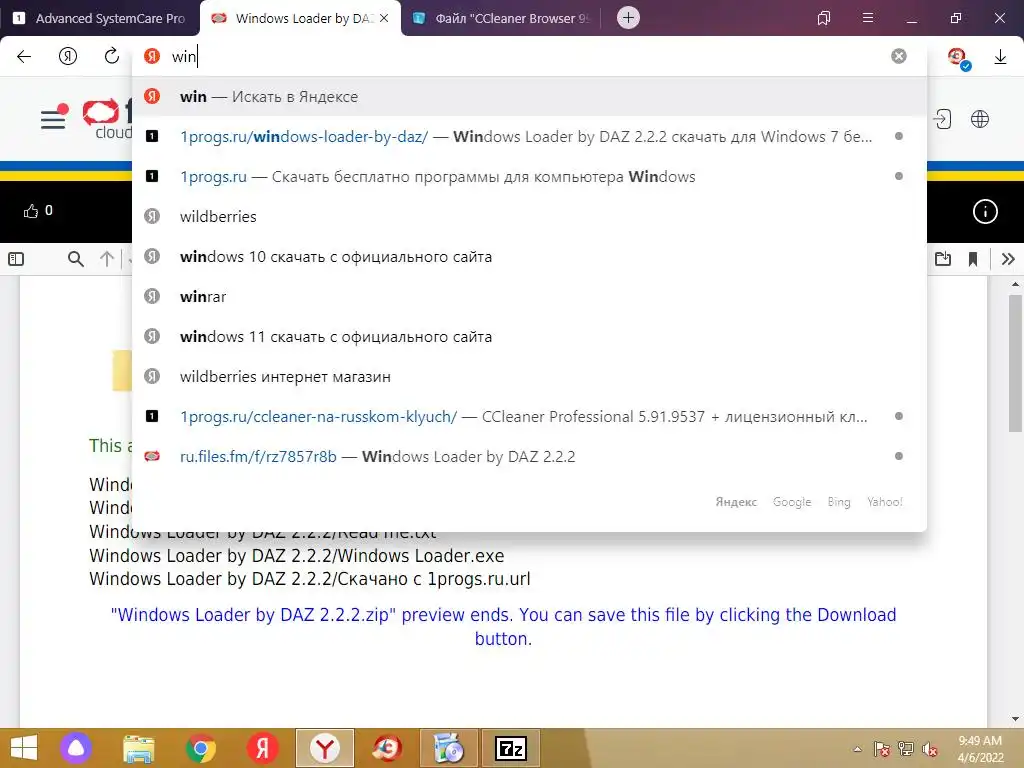The width and height of the screenshot is (1024, 768).
Task: Open the site hamburger menu with red dot
Action: 54,118
